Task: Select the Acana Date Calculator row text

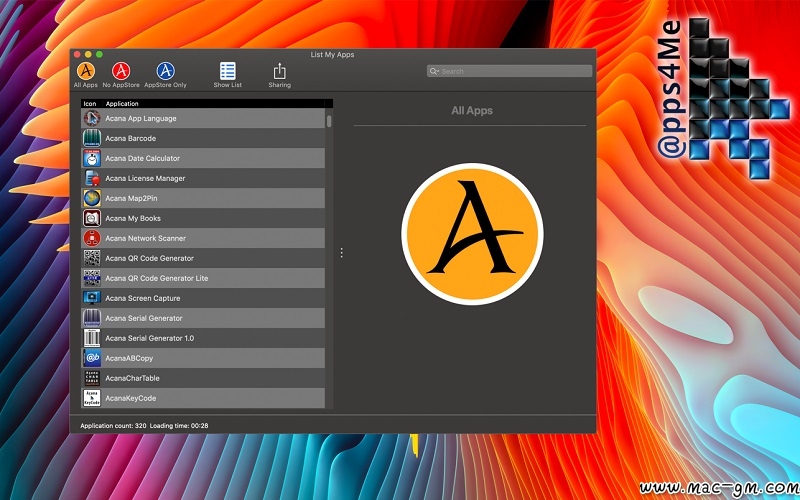Action: 142,158
